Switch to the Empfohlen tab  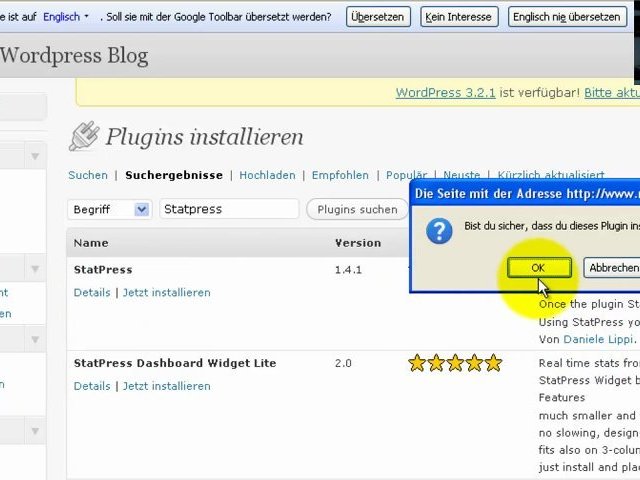pos(340,175)
